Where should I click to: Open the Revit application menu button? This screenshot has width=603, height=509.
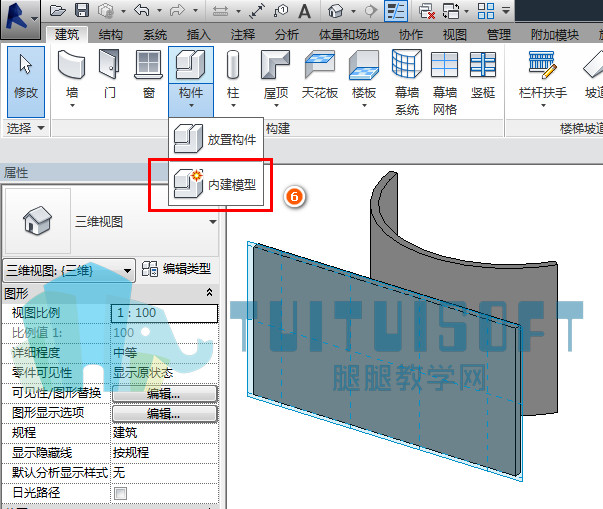pyautogui.click(x=20, y=18)
